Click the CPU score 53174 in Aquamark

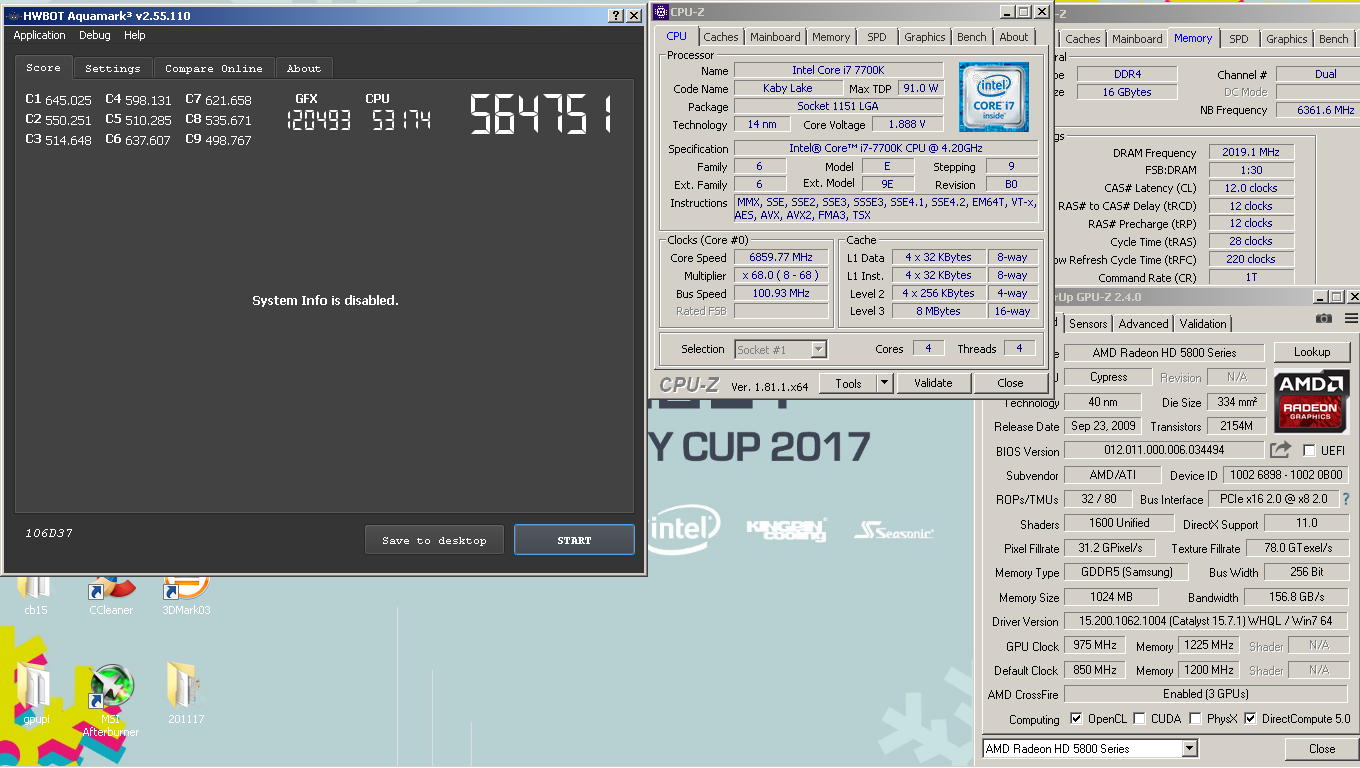tap(401, 120)
